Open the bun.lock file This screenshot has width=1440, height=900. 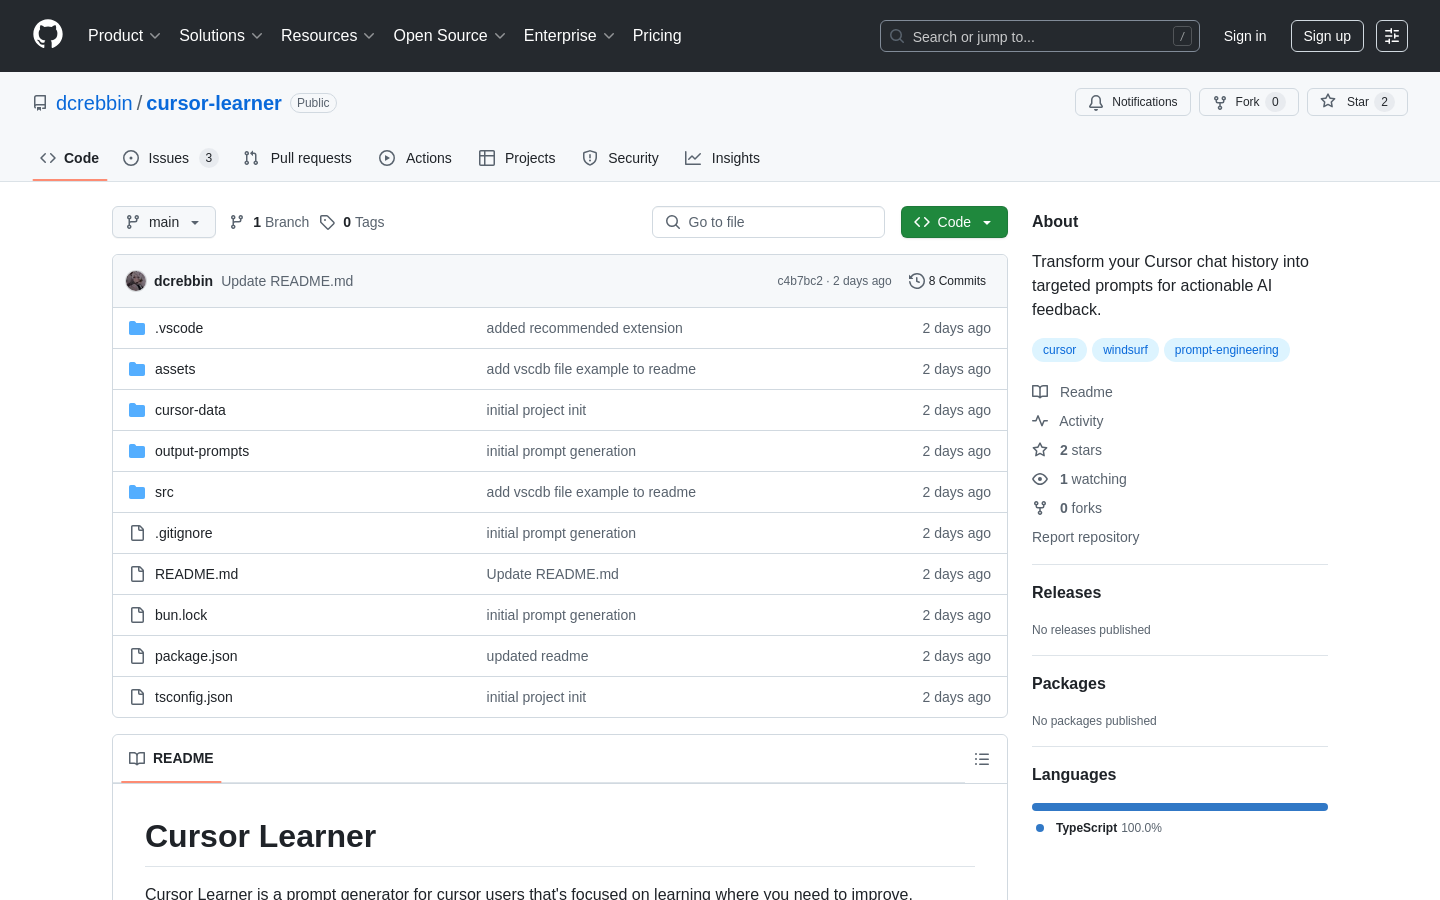(x=181, y=615)
